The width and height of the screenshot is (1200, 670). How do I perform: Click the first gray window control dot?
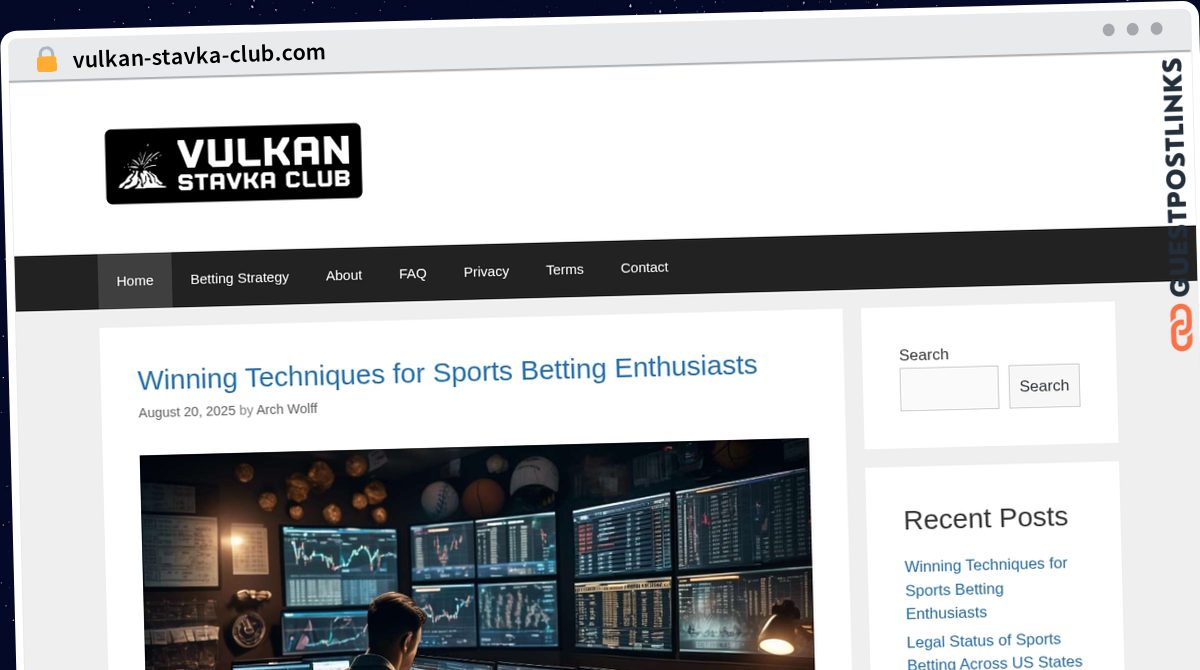[1109, 30]
